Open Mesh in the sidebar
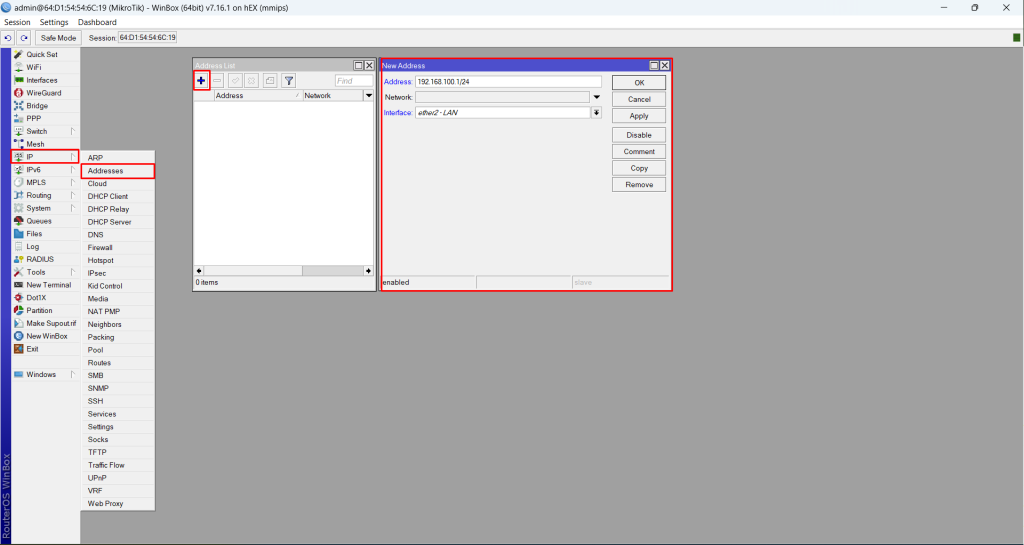Viewport: 1024px width, 545px height. point(35,144)
